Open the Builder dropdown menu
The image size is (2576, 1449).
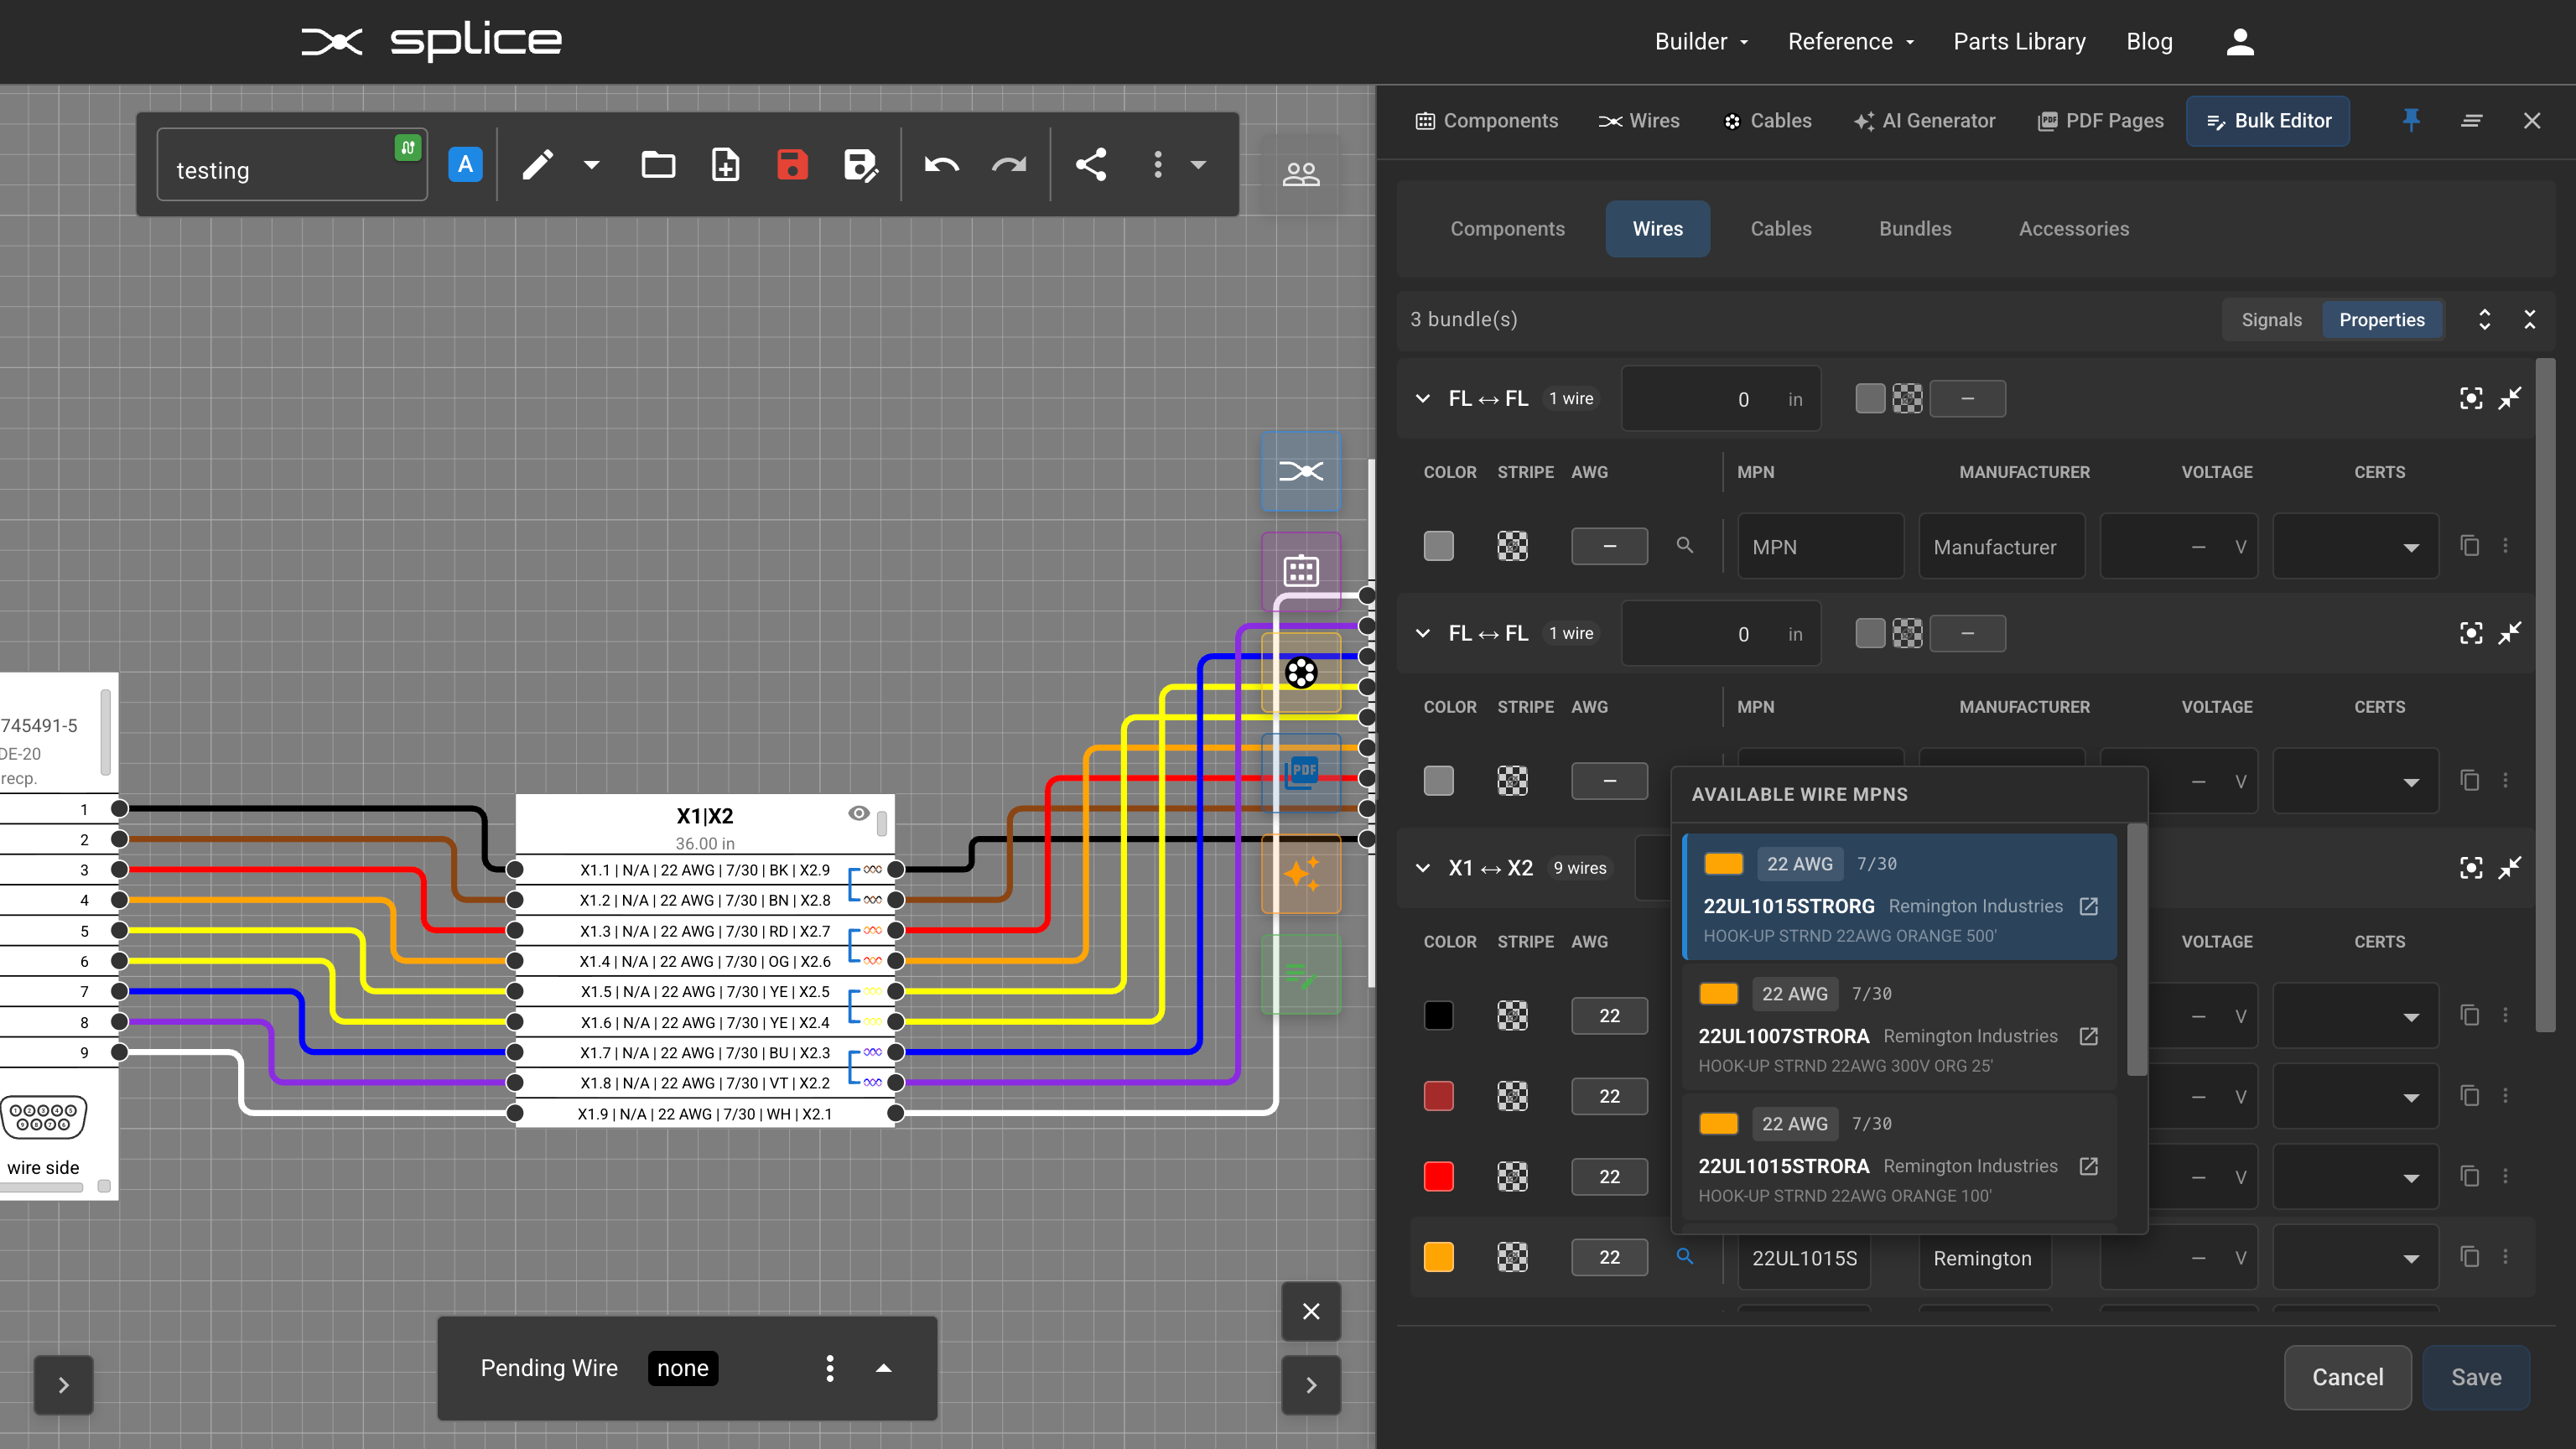click(x=1700, y=41)
